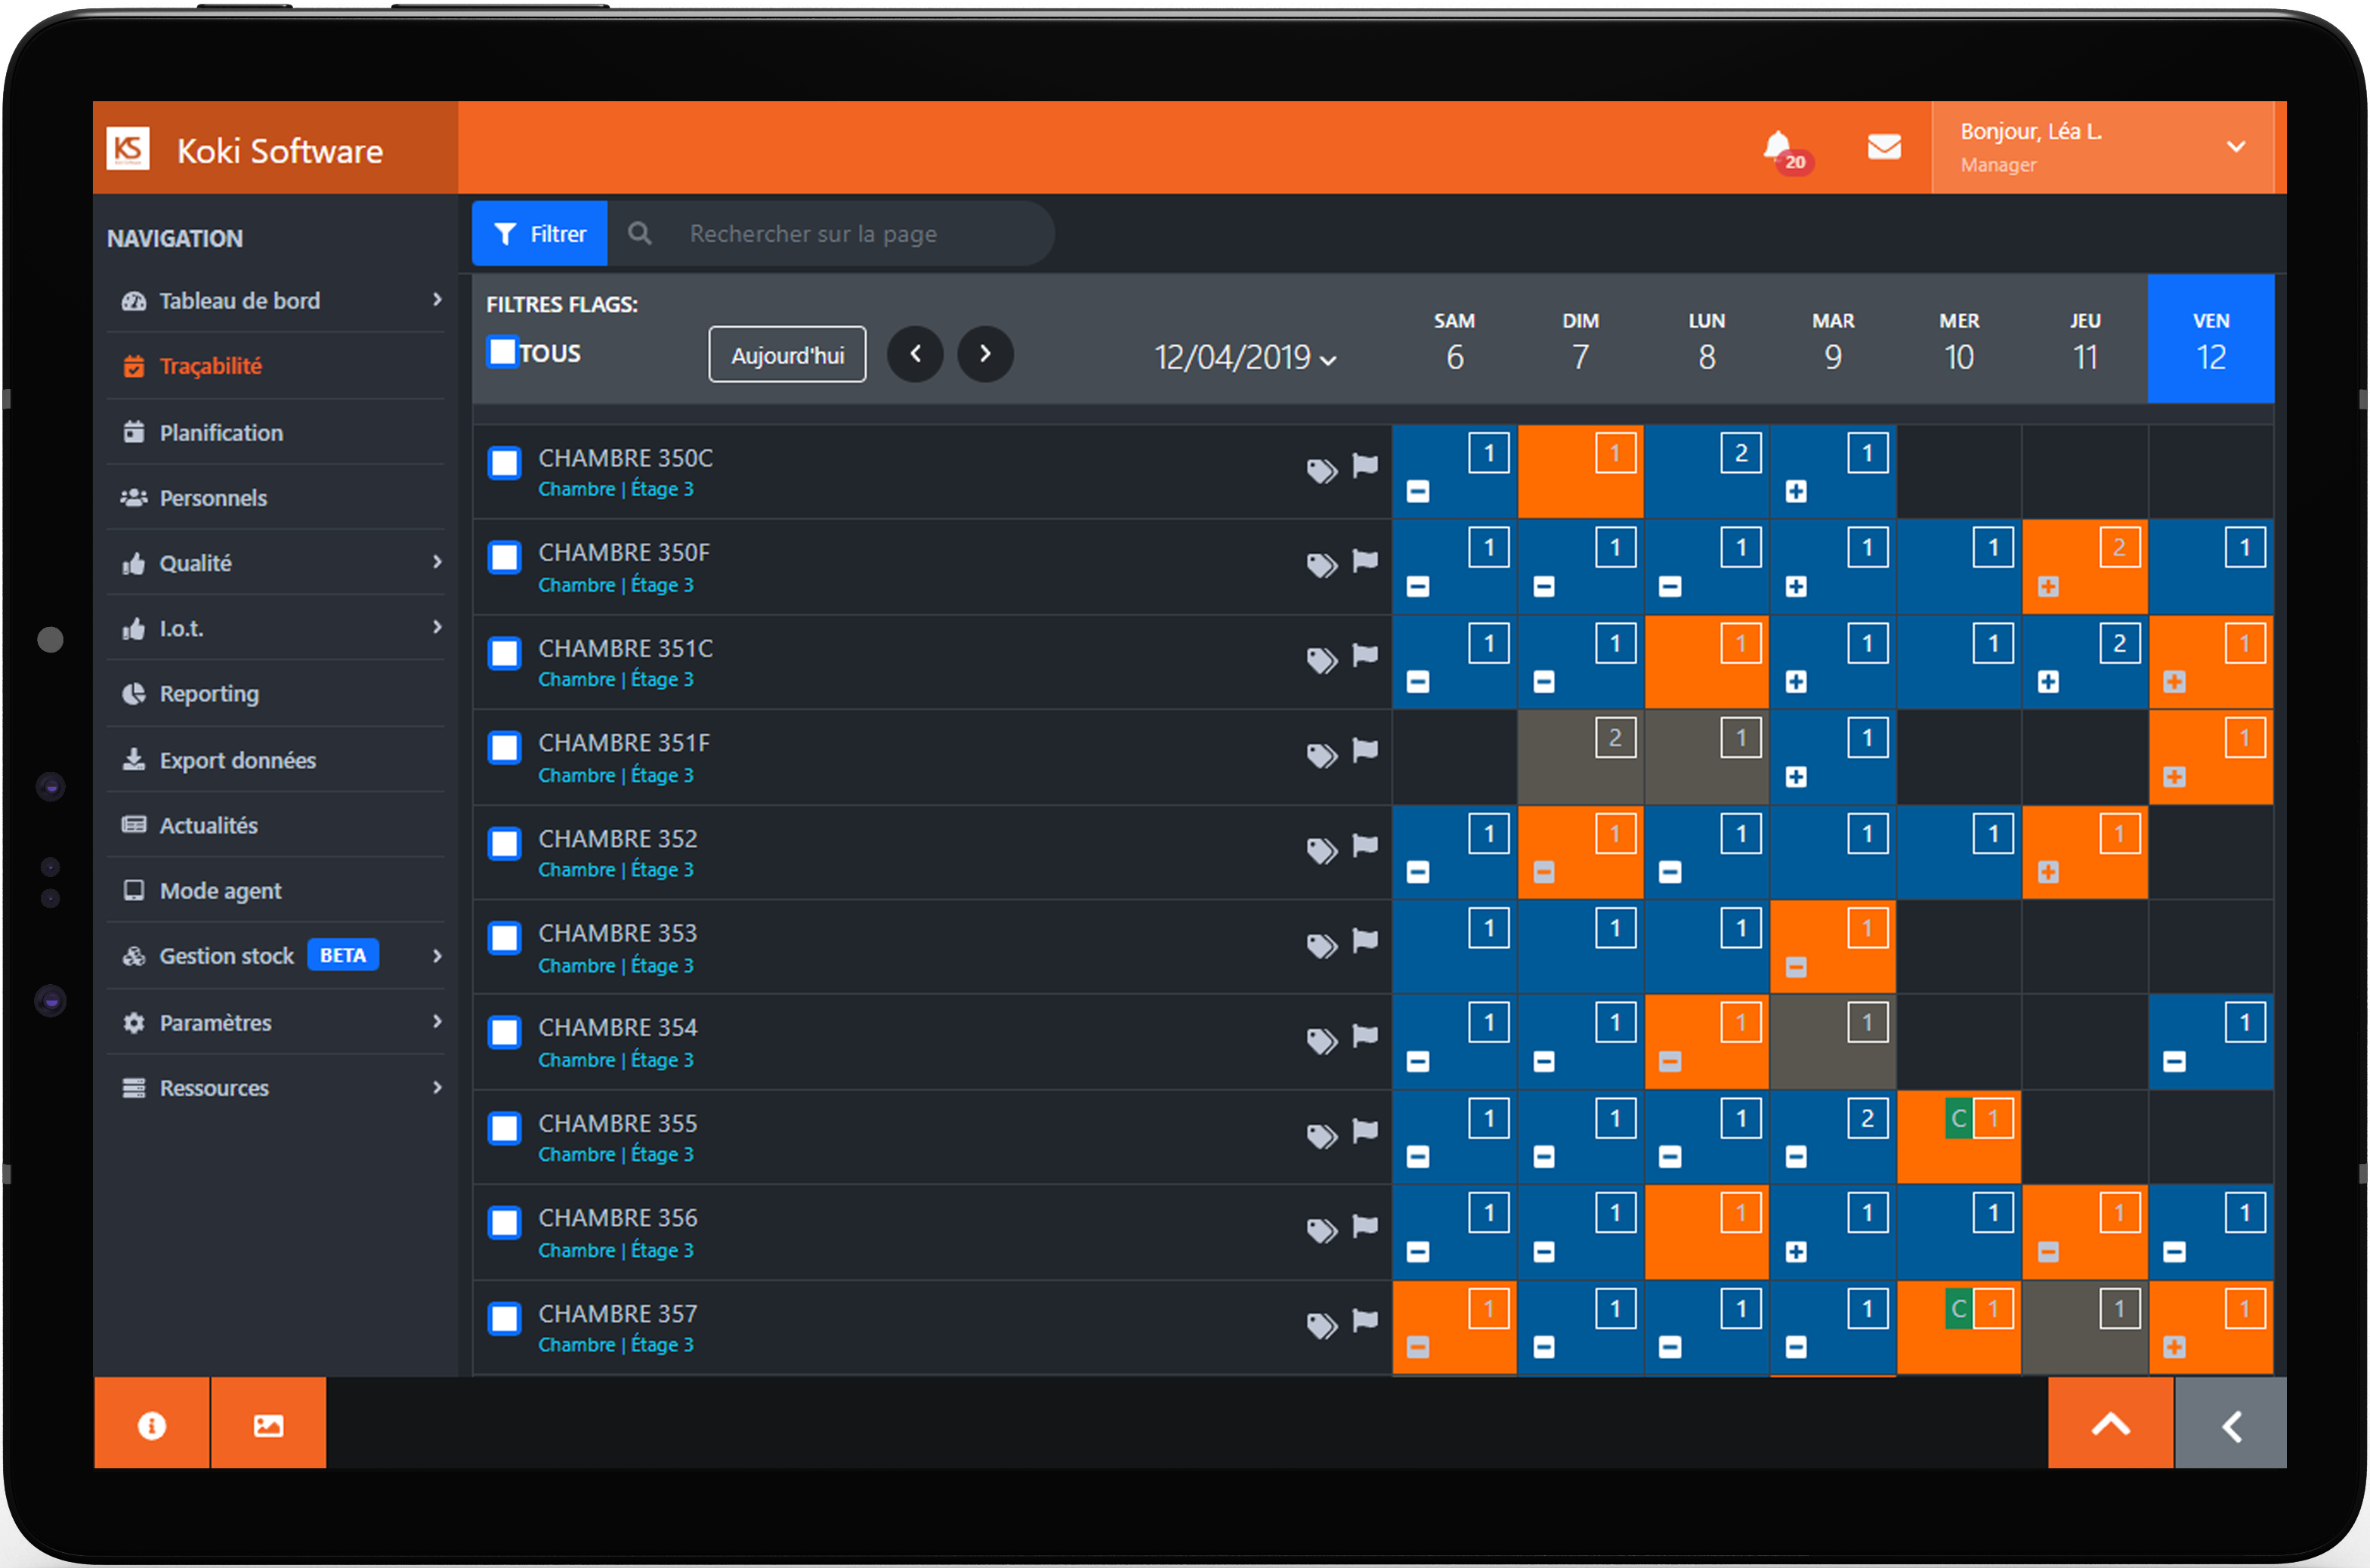
Task: Click the tags icon for CHAMBRE 353
Action: pyautogui.click(x=1321, y=945)
